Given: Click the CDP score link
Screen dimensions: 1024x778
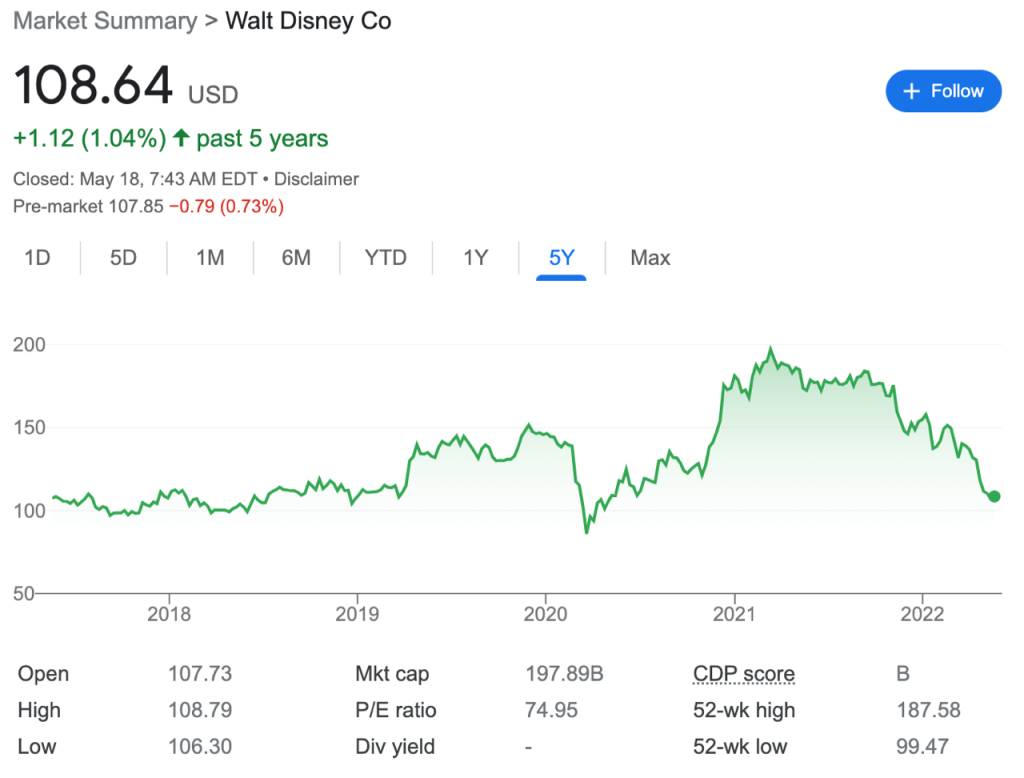Looking at the screenshot, I should [744, 674].
